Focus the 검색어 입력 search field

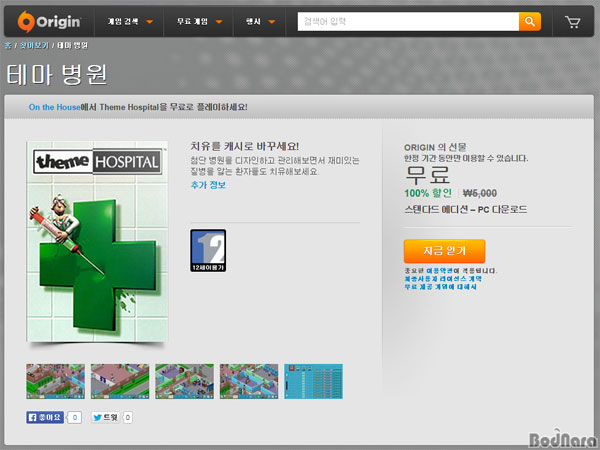click(x=408, y=21)
